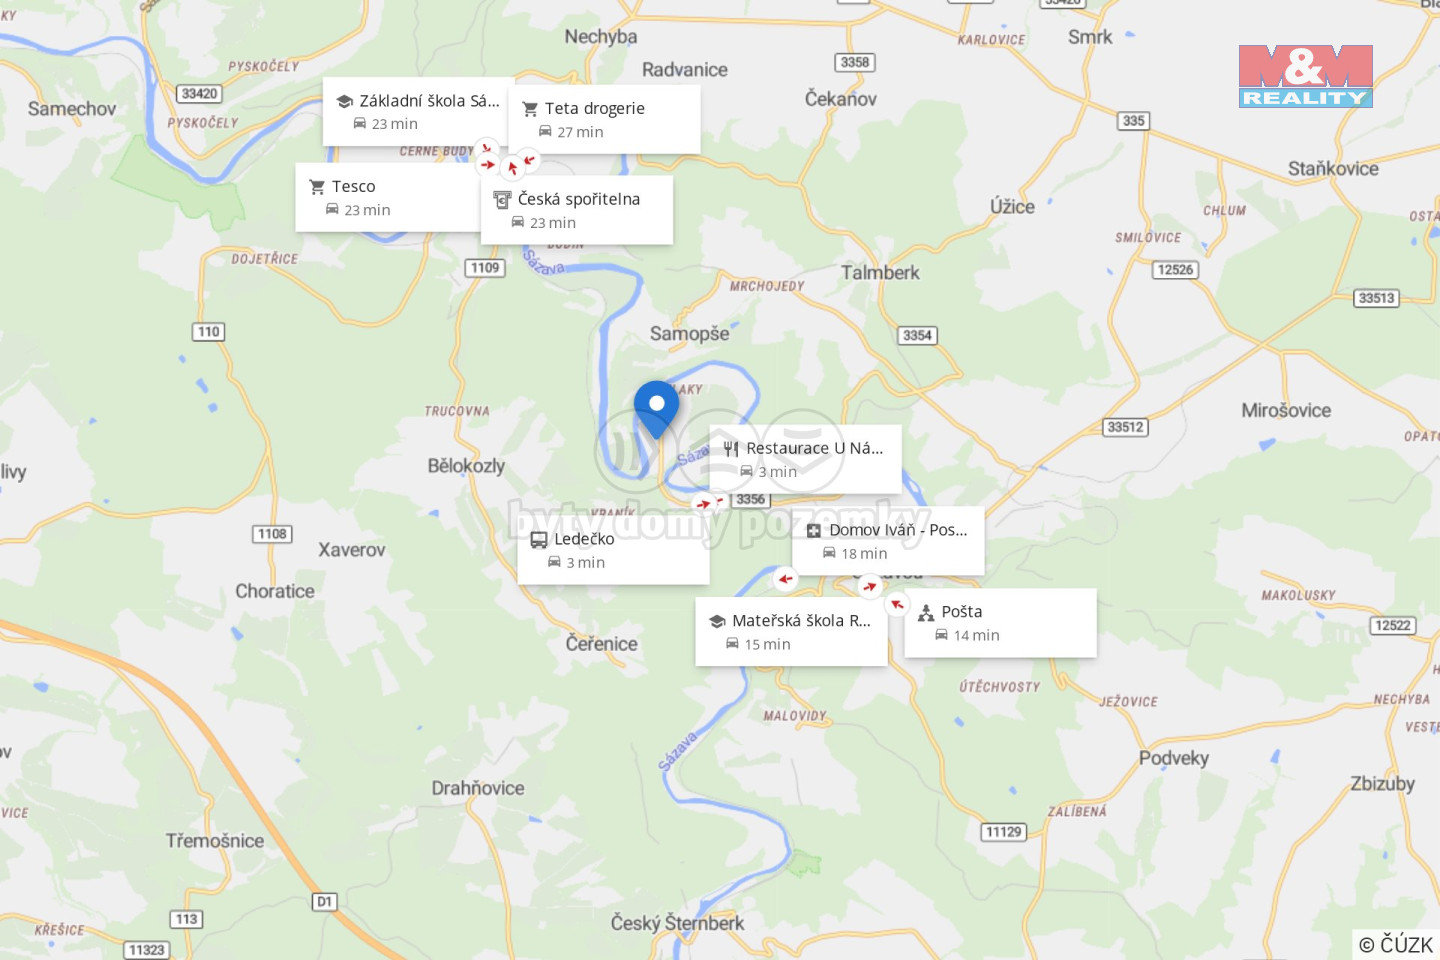Click the blue property location pin

coord(656,409)
